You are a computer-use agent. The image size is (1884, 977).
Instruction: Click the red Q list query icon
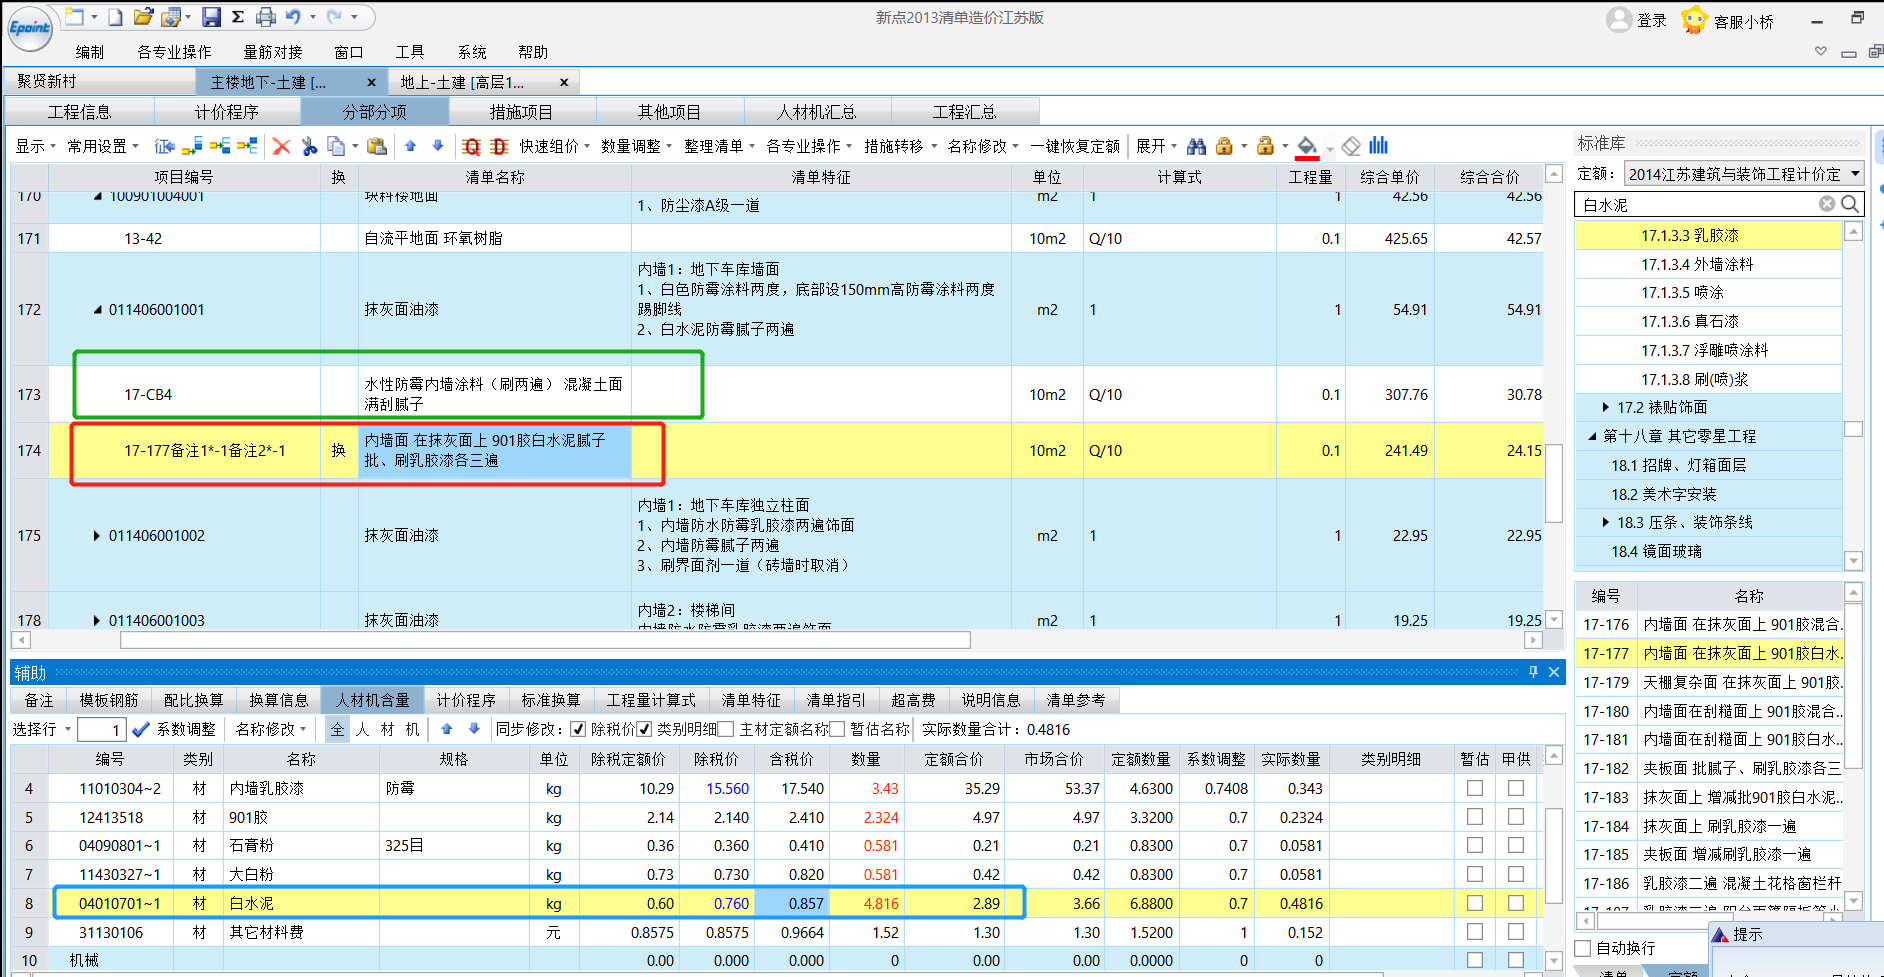[x=472, y=146]
